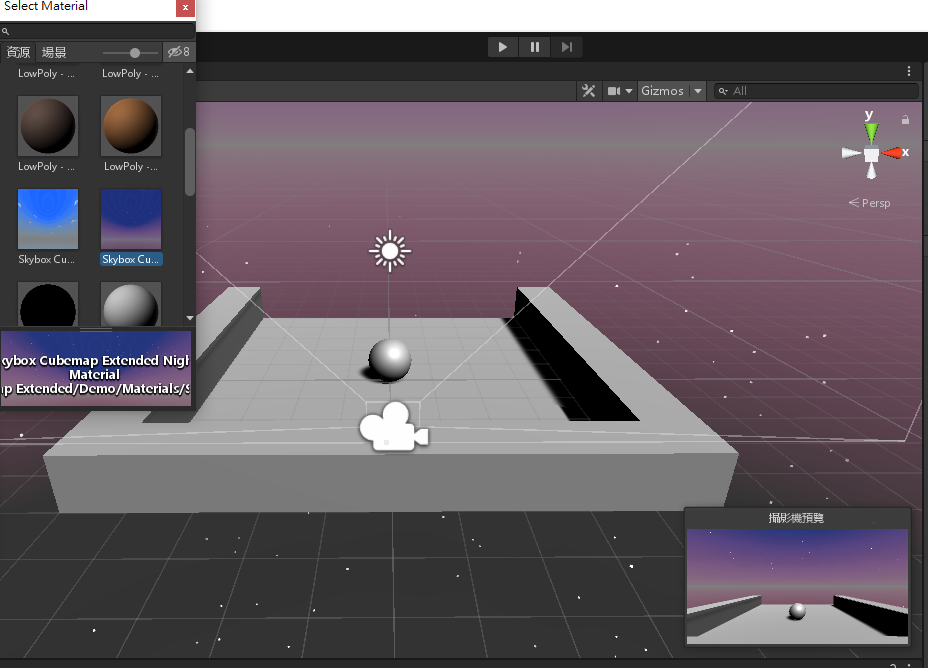Screen dimensions: 928x668
Task: Click the Pause button
Action: [x=535, y=47]
